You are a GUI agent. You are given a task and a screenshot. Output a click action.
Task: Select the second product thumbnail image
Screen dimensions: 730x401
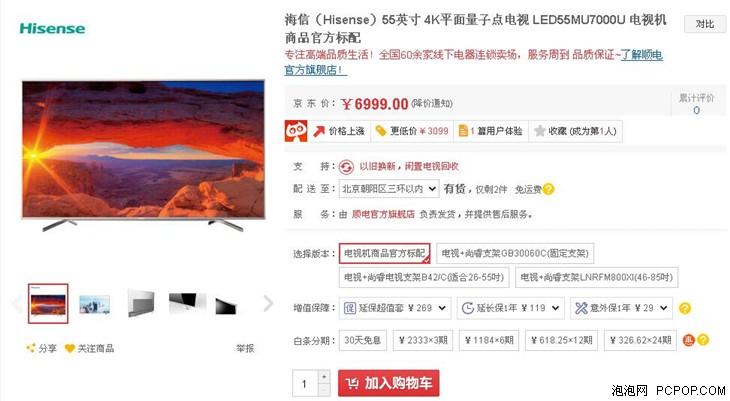(95, 304)
